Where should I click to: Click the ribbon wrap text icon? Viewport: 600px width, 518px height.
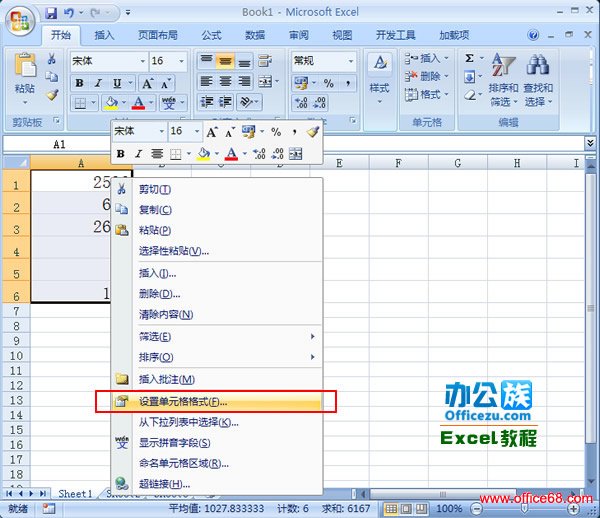click(x=265, y=61)
